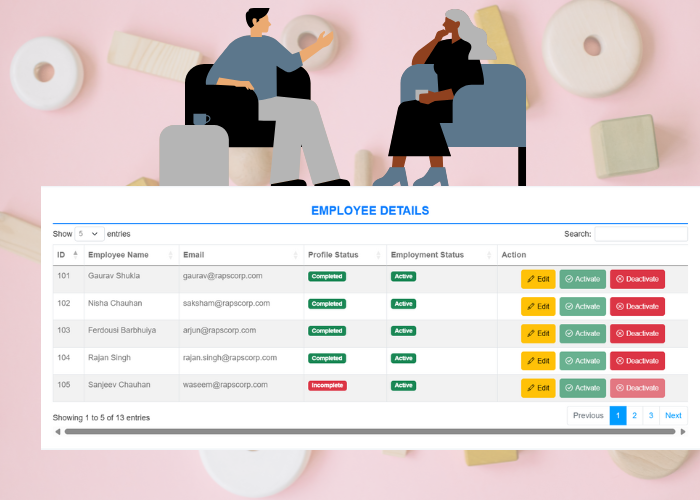The image size is (700, 500).
Task: Deactivate employee Gaurav Shukla
Action: 637,279
